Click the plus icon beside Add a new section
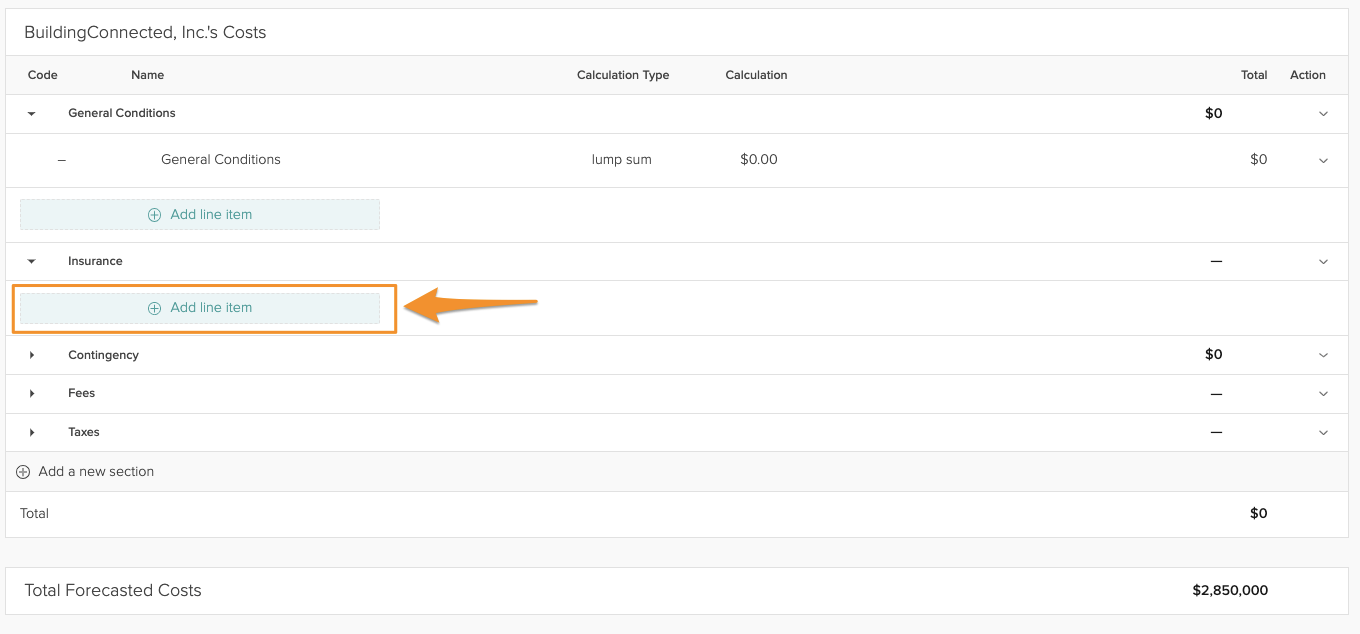The image size is (1360, 634). 23,472
